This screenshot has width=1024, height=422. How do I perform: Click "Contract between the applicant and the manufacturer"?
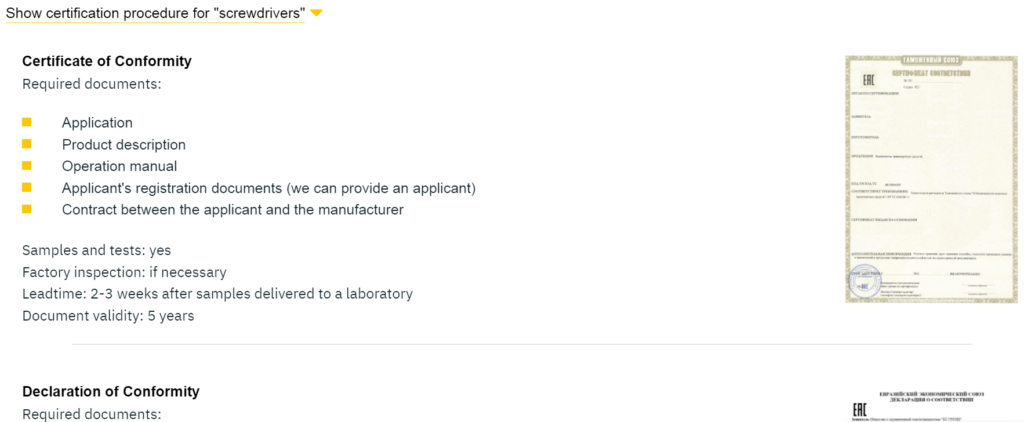click(x=233, y=210)
